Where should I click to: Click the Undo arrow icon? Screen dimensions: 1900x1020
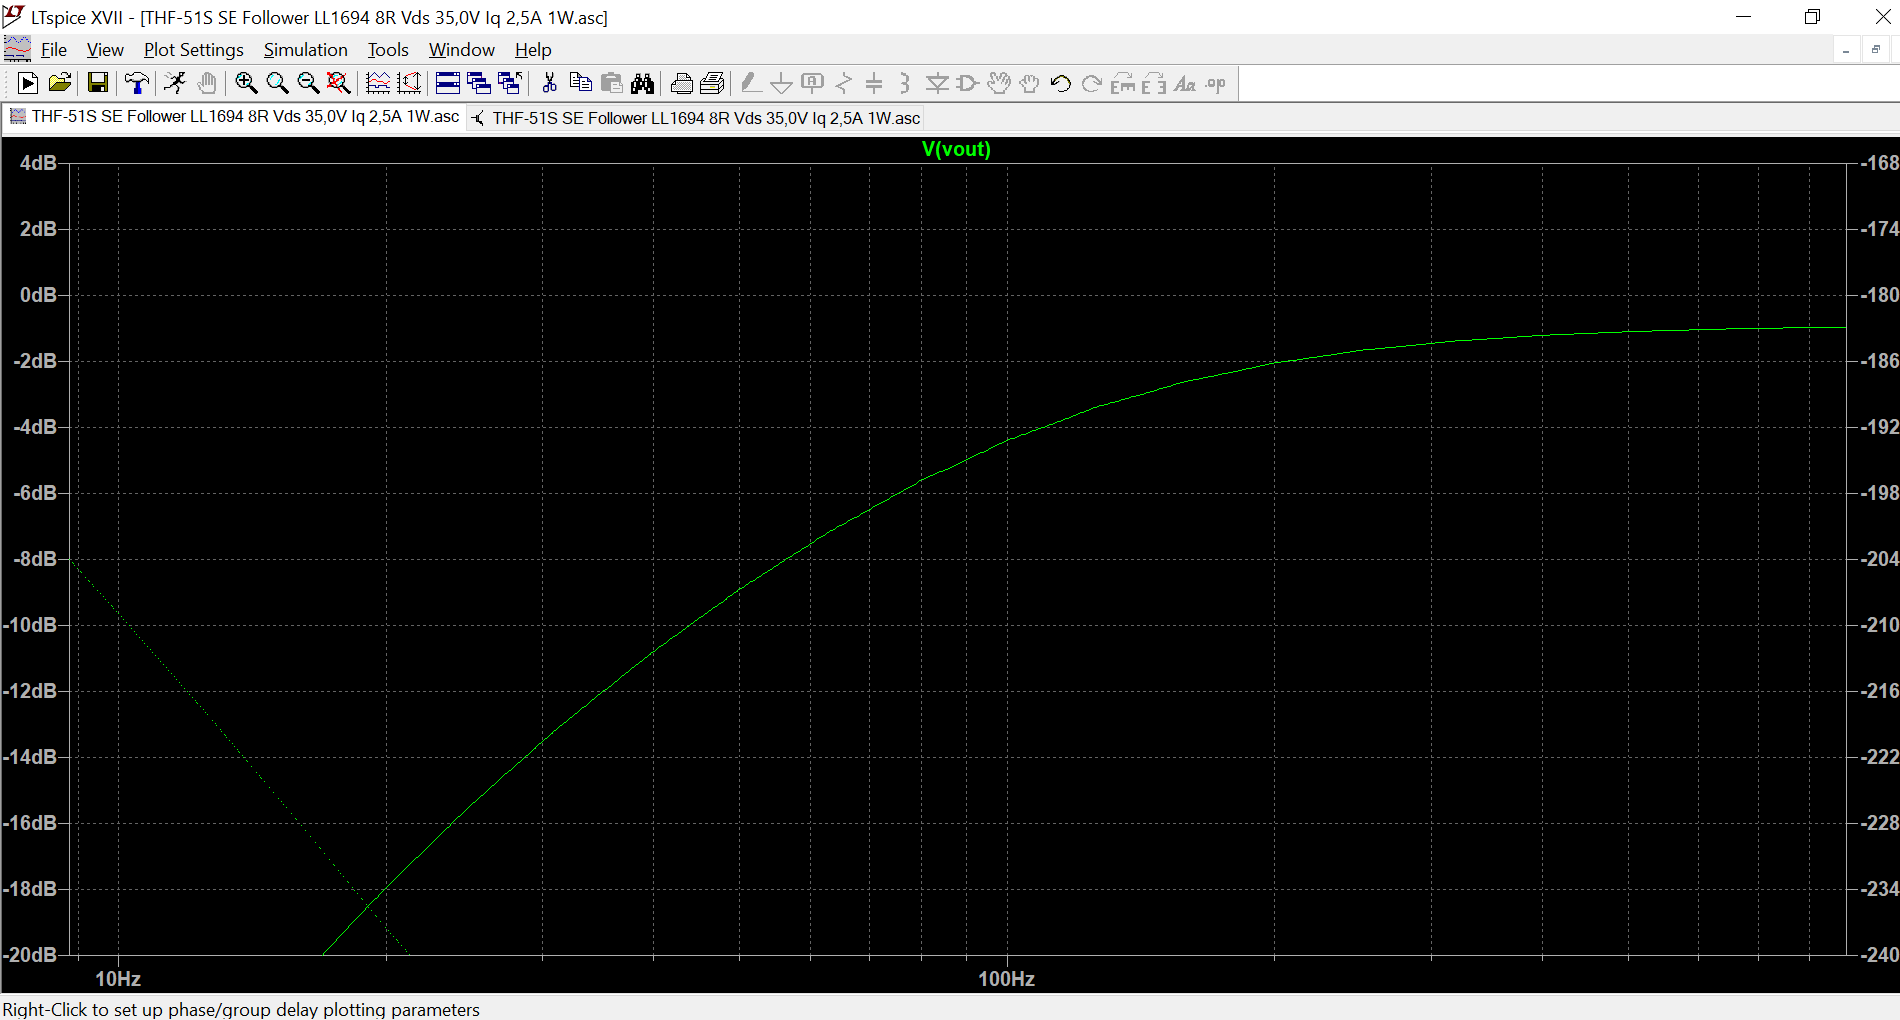tap(1061, 84)
